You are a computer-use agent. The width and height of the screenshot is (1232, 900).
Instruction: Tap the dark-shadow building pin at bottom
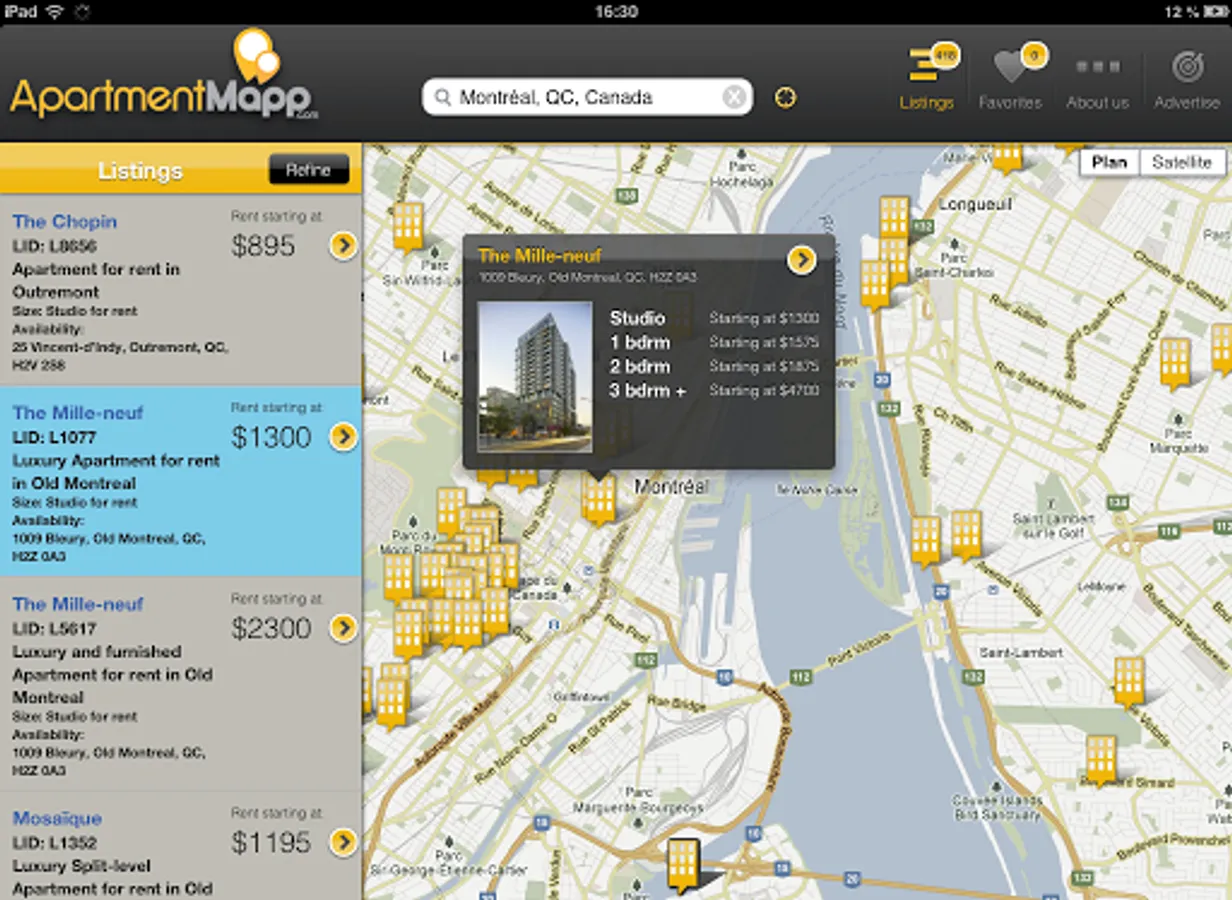pyautogui.click(x=683, y=864)
